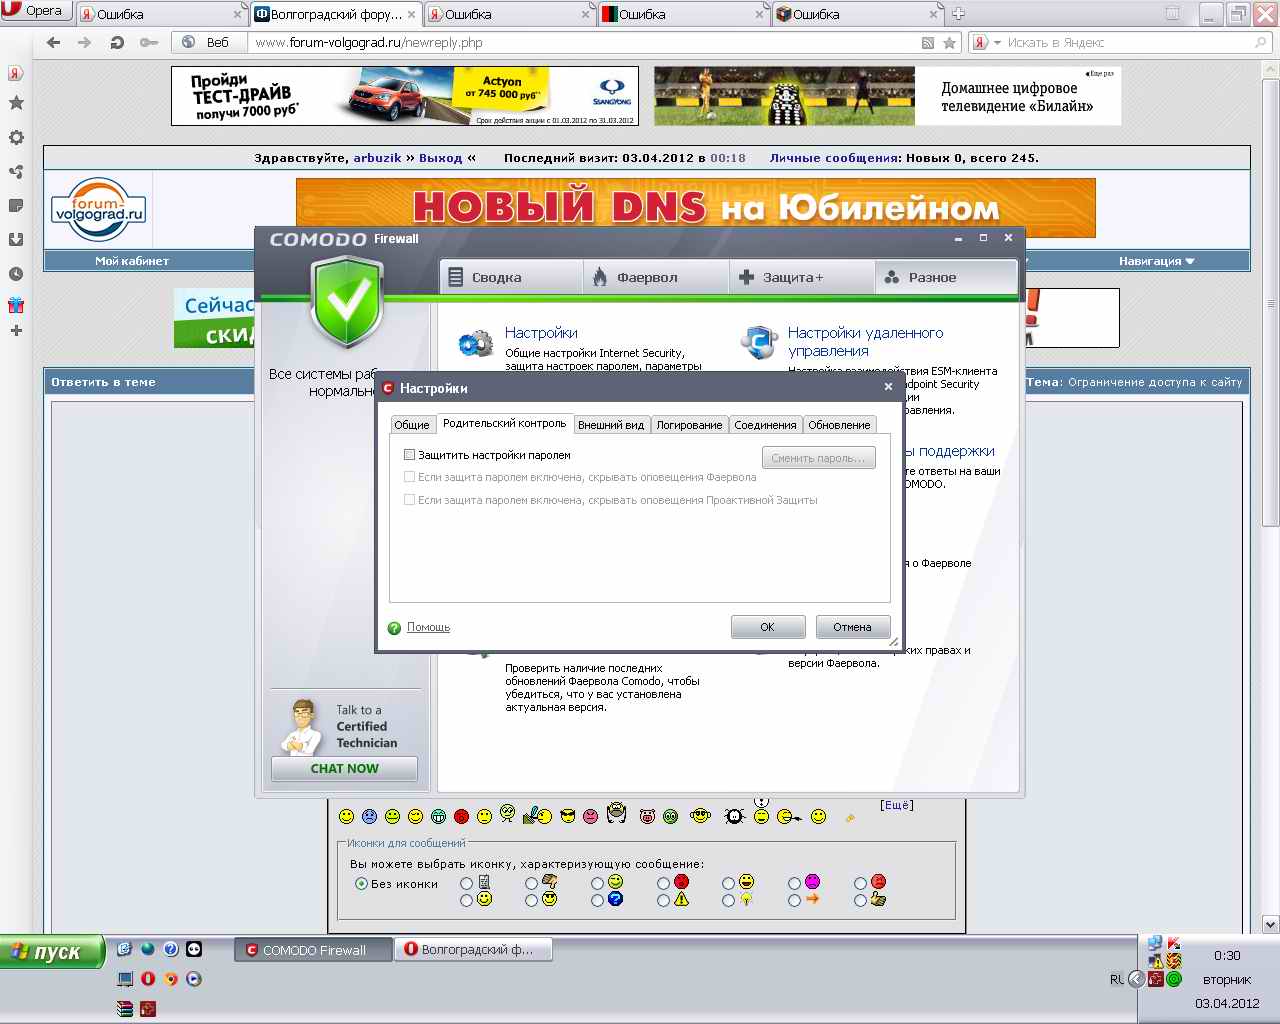Click the remote management icon in COMODO
1280x1024 pixels.
pos(760,342)
